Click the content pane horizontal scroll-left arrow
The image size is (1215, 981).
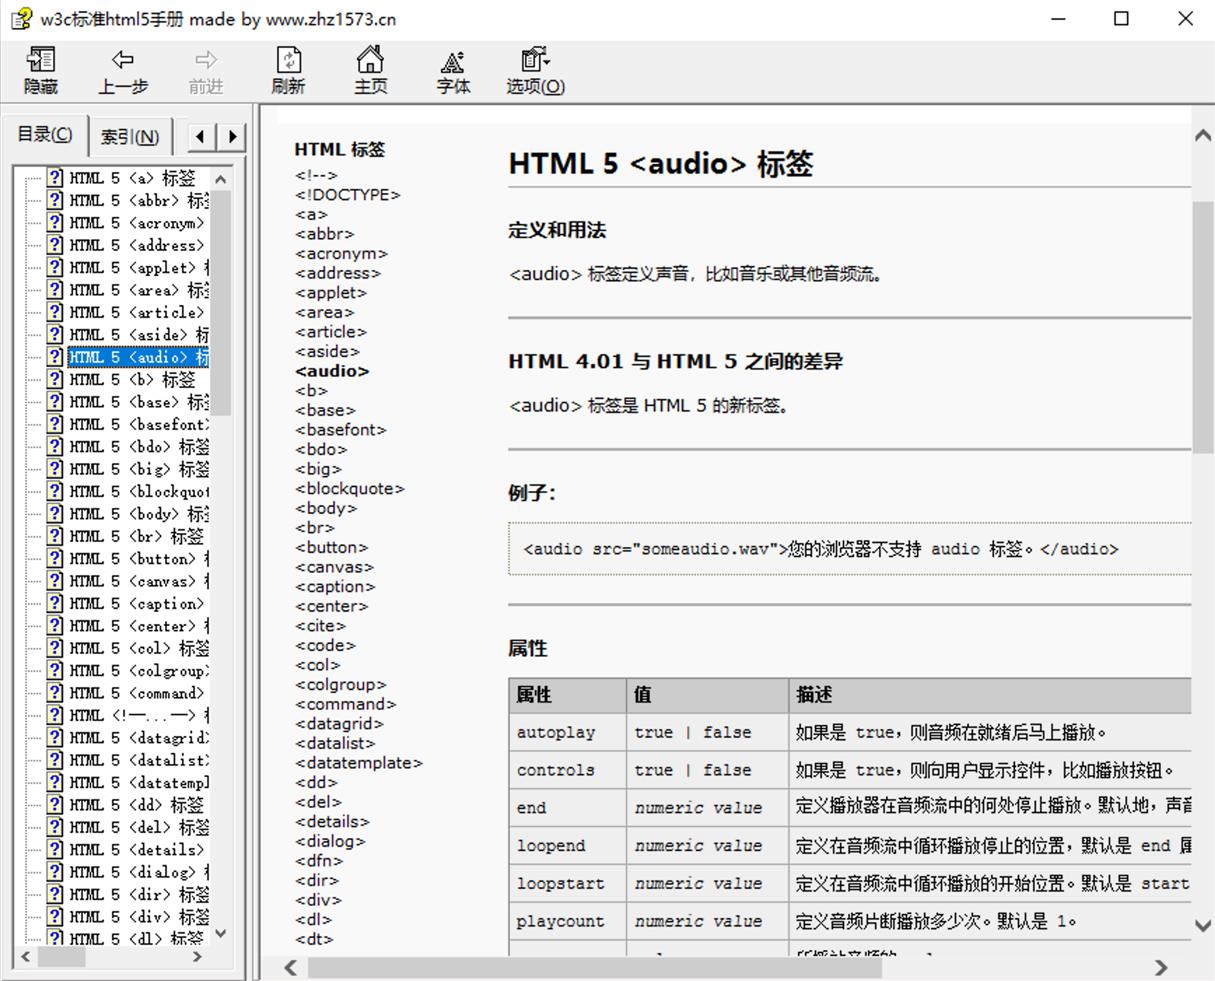[x=291, y=967]
